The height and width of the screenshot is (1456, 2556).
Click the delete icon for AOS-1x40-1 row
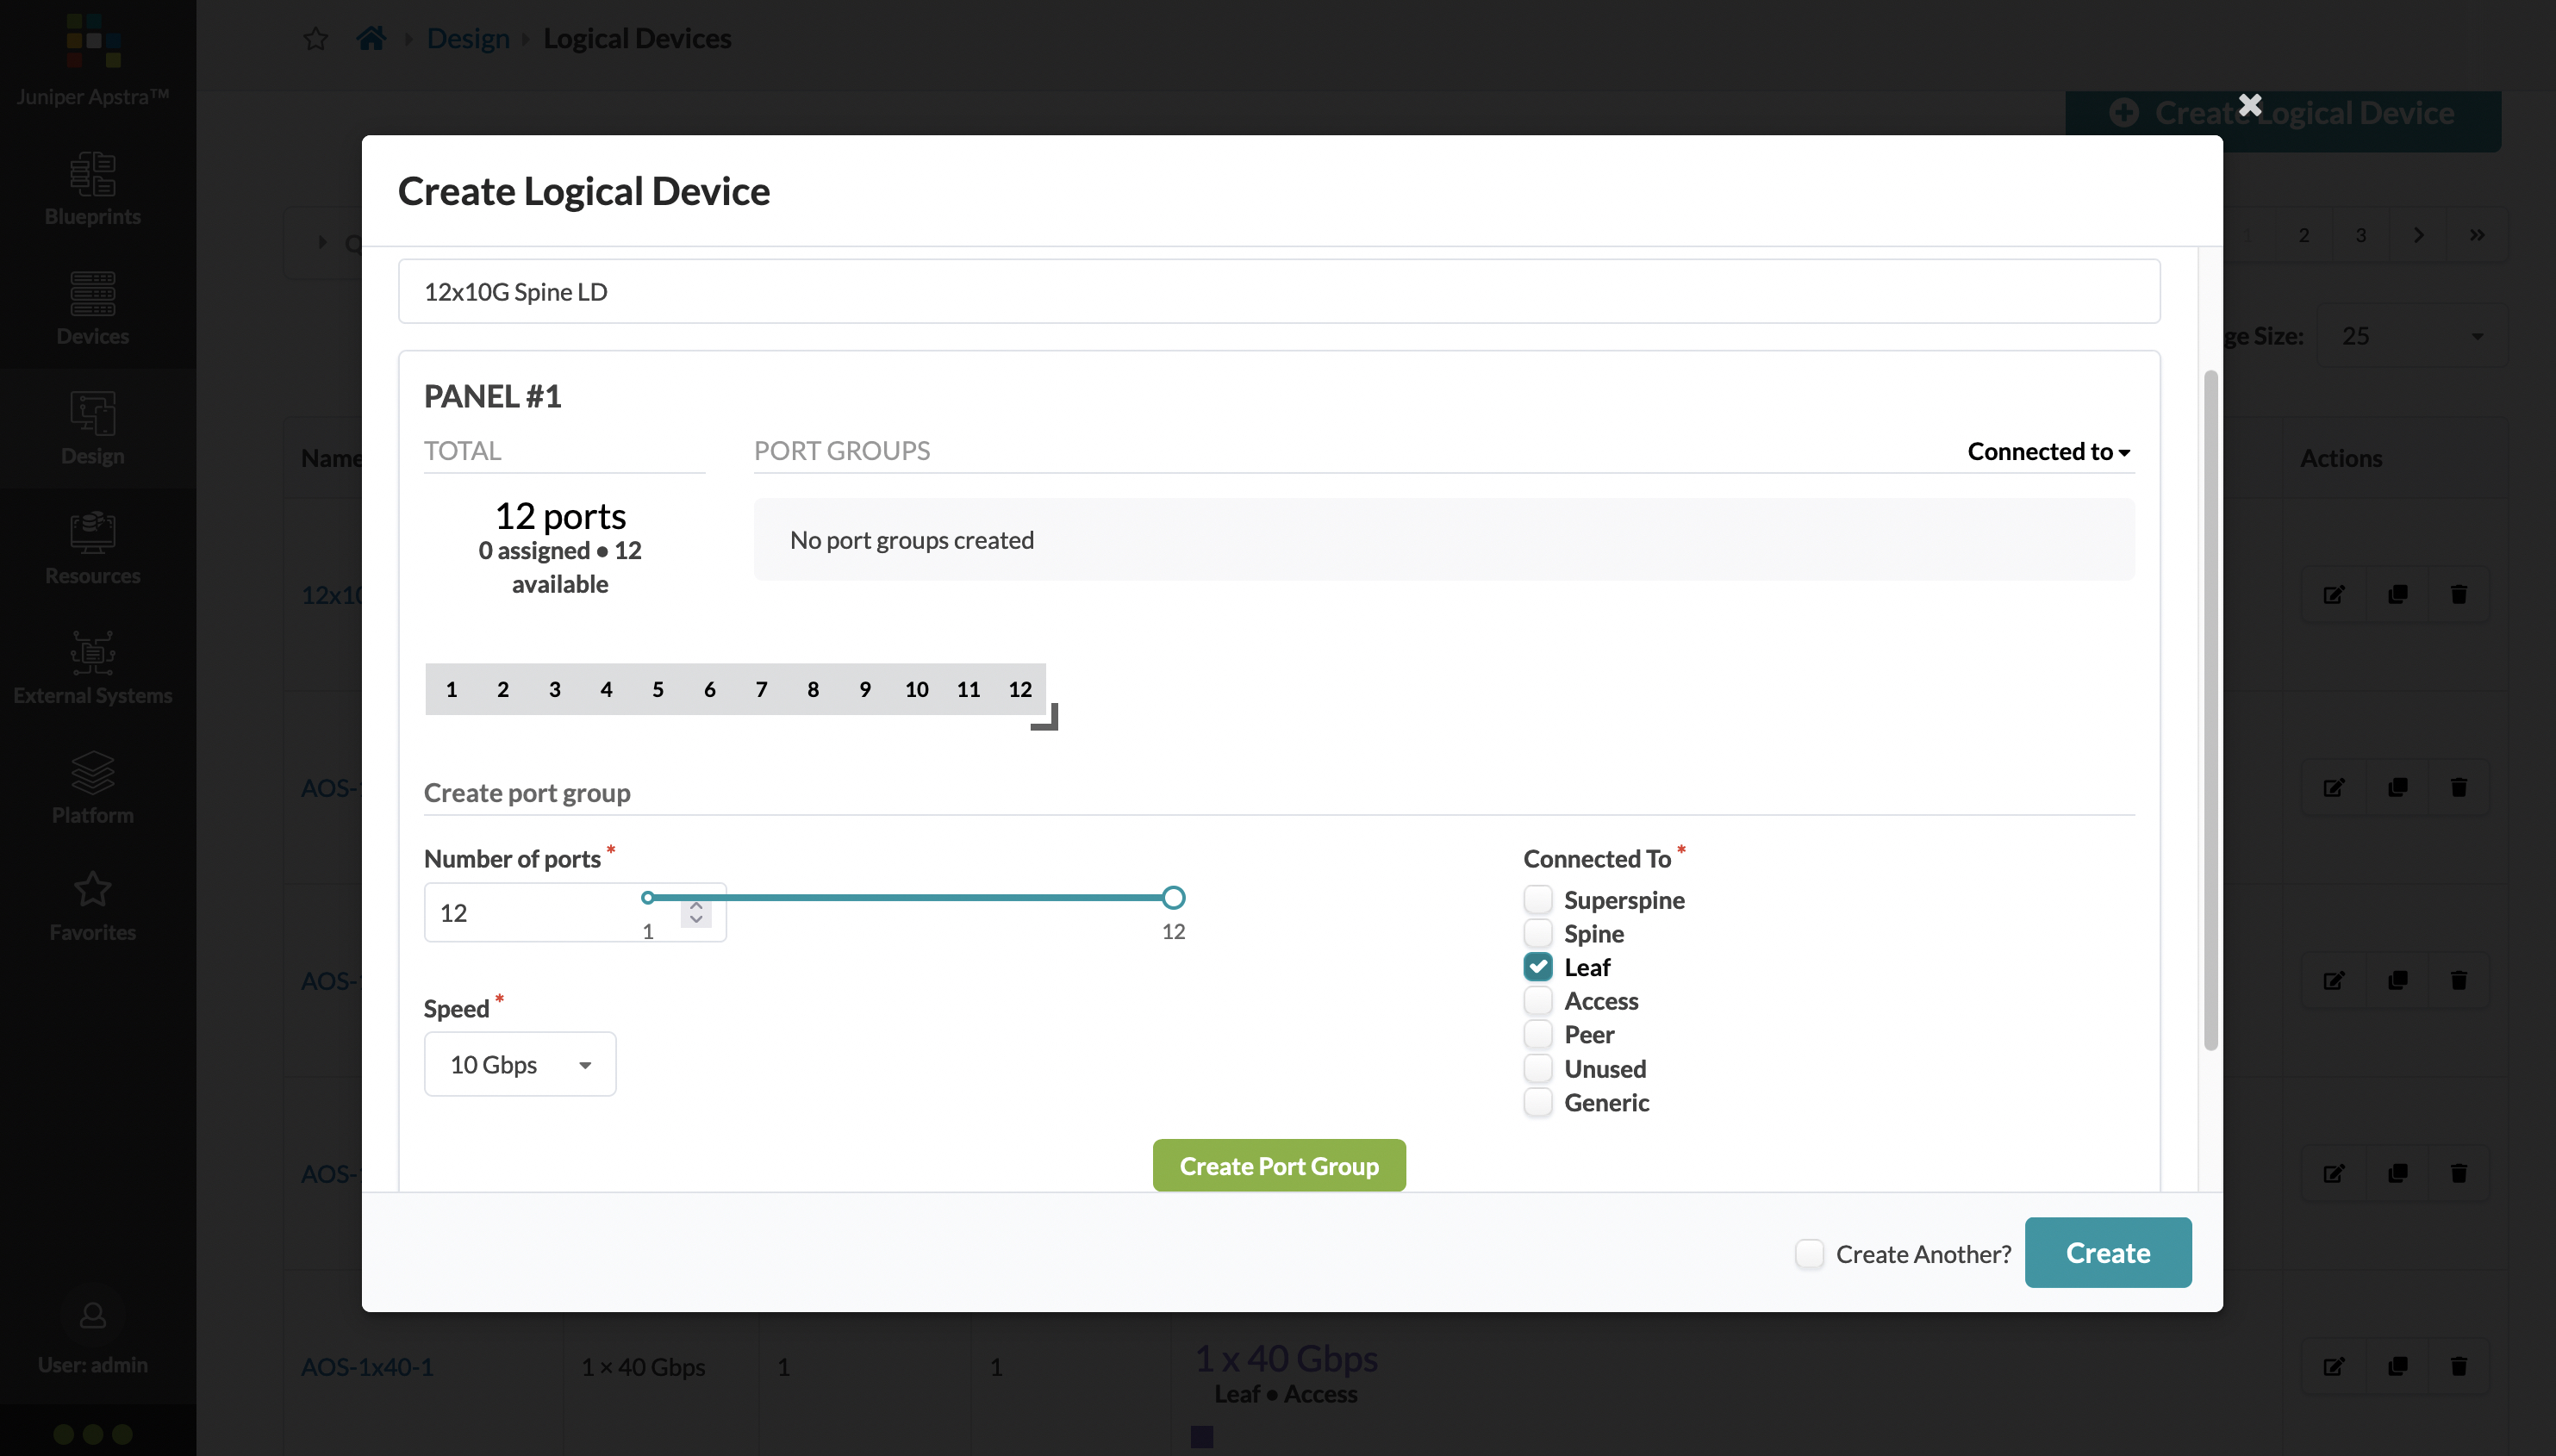pyautogui.click(x=2459, y=1366)
